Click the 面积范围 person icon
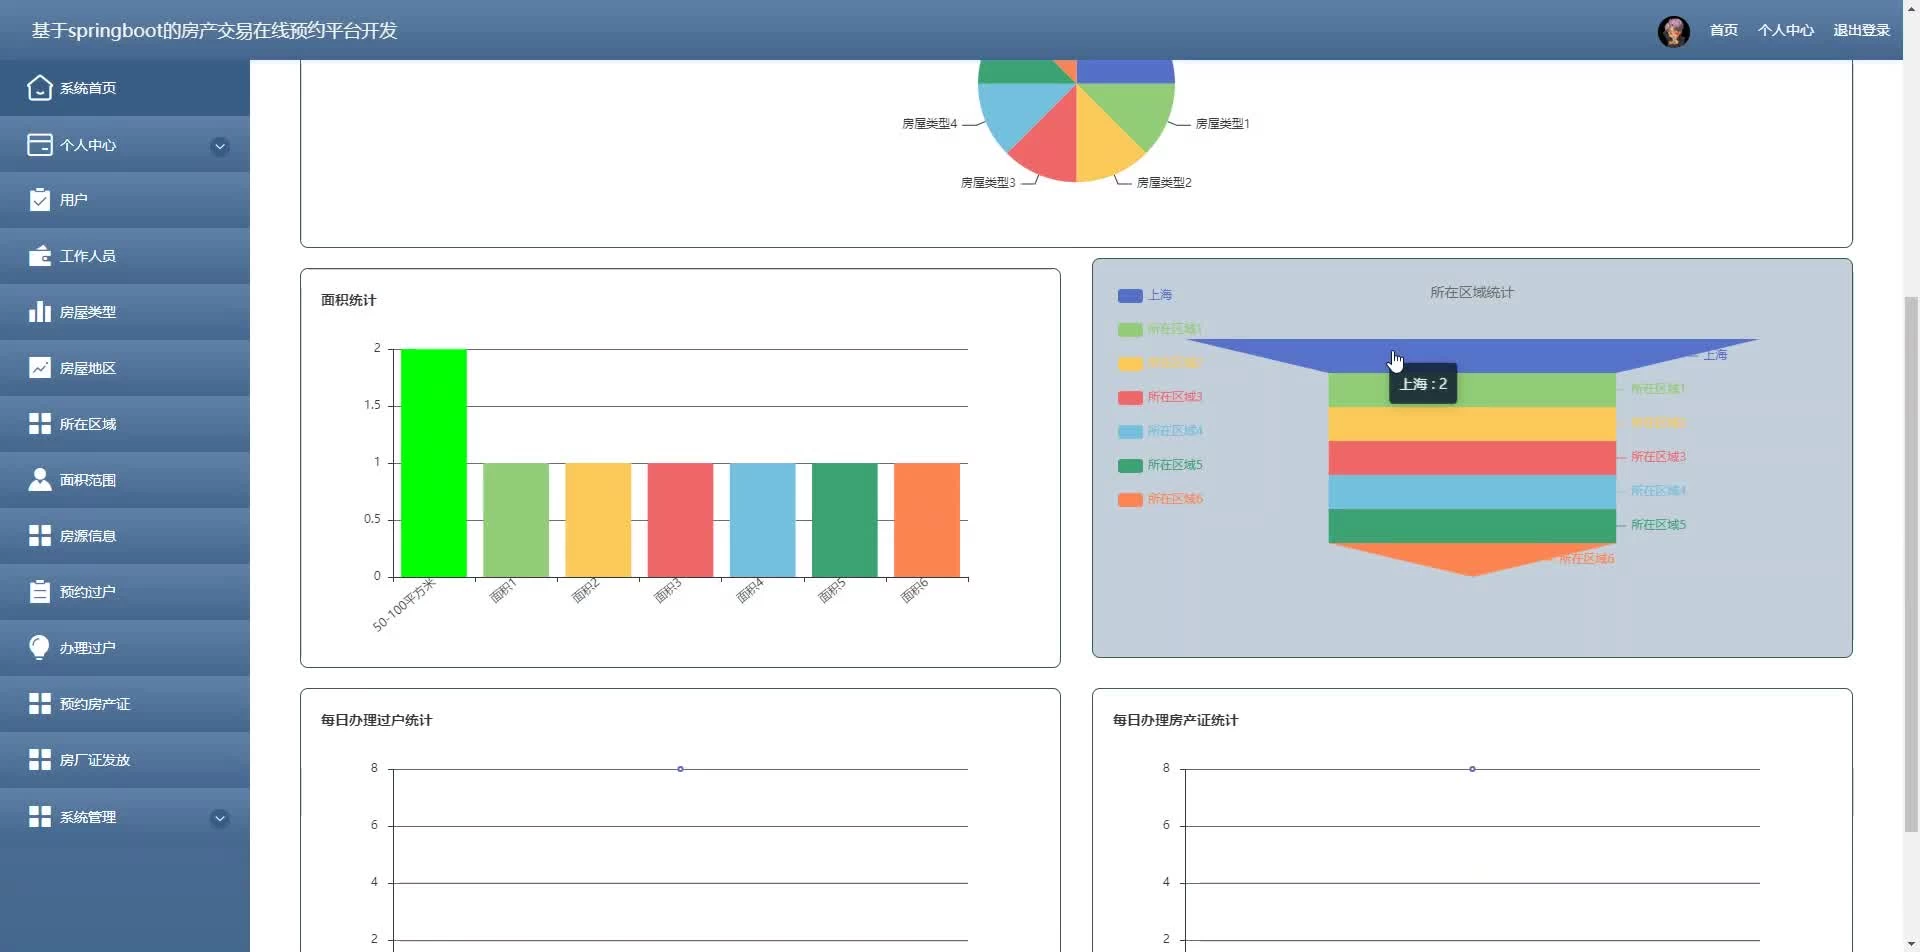Screen dimensions: 1920x952 [40, 480]
